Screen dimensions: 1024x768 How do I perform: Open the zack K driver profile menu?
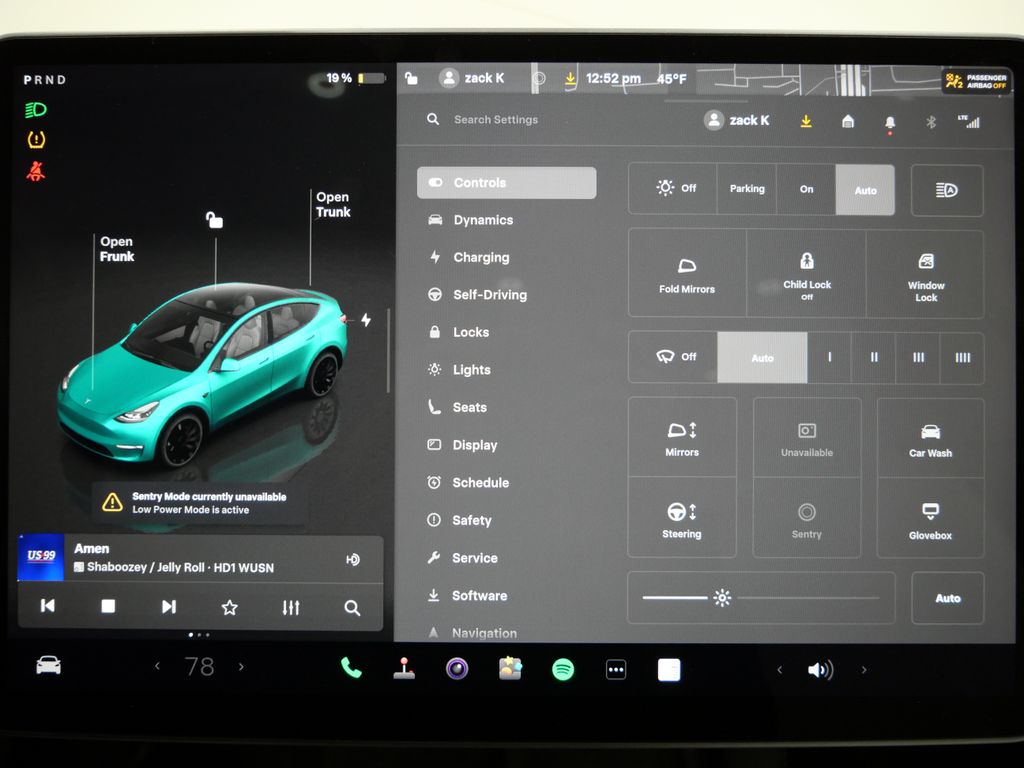coord(740,120)
